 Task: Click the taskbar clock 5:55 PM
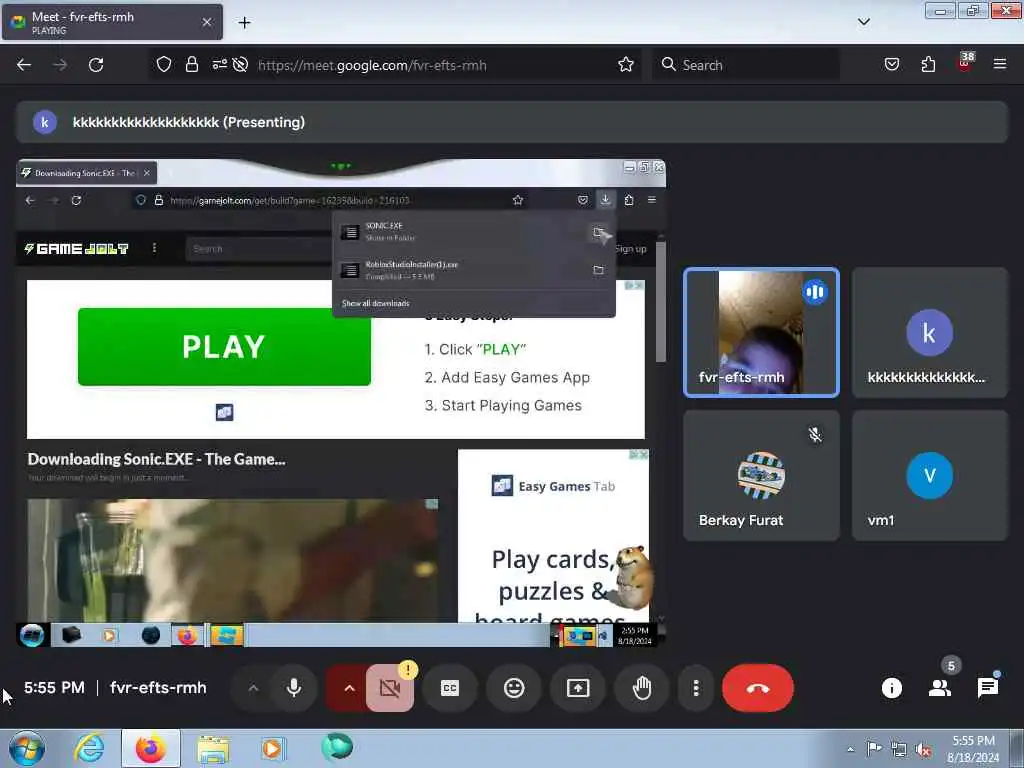coord(973,749)
